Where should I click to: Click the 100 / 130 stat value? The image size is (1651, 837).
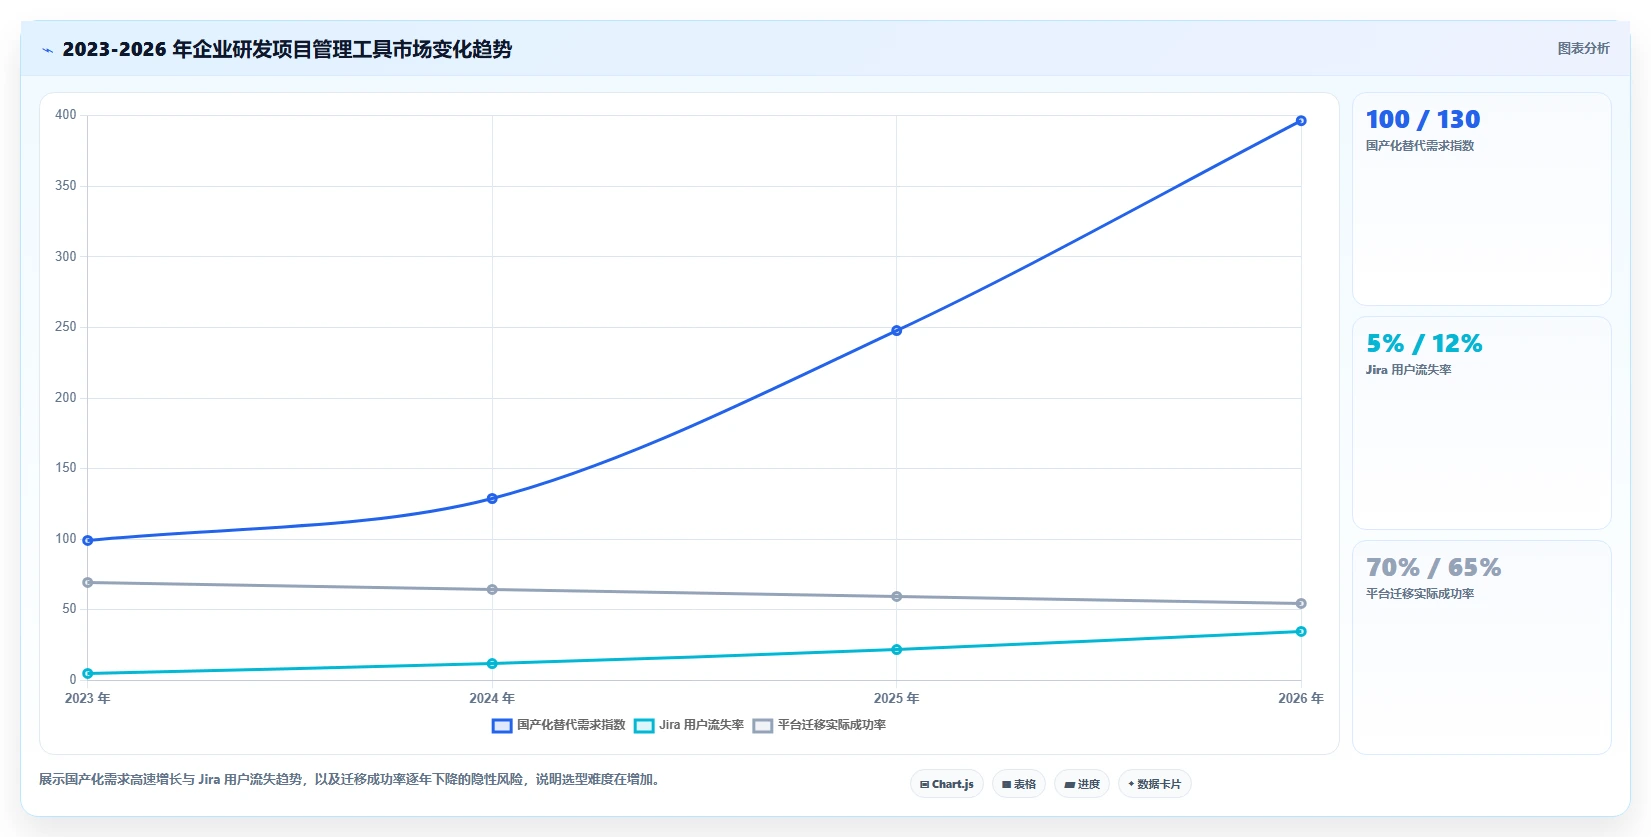click(x=1423, y=119)
